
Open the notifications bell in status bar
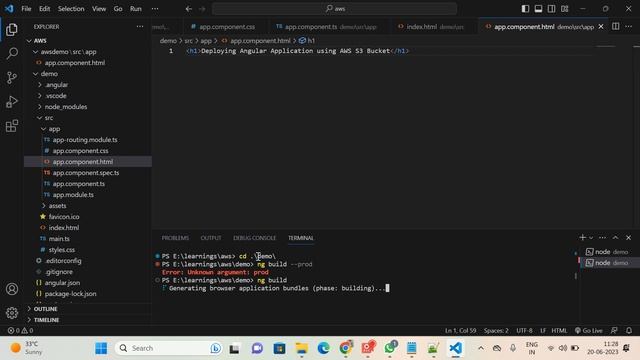[x=629, y=331]
